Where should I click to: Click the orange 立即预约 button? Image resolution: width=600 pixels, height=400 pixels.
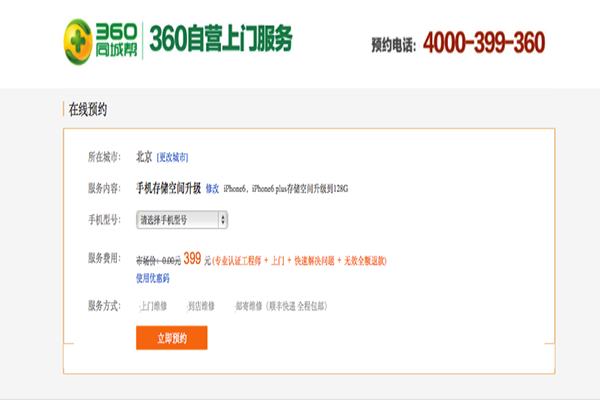(172, 338)
